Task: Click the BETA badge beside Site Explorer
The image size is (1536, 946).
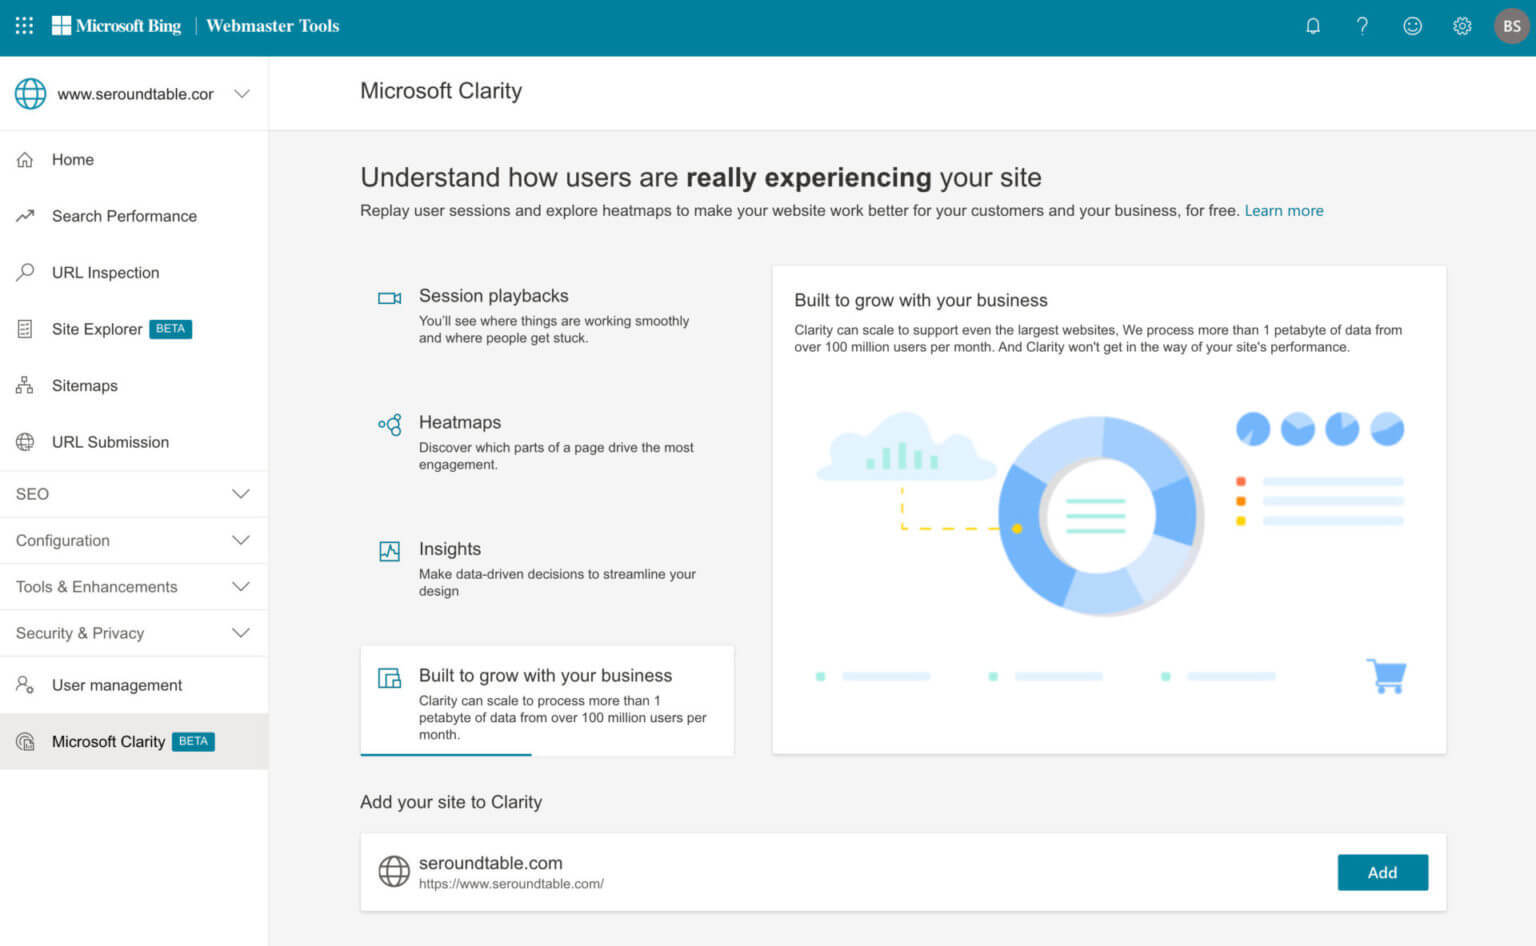Action: tap(170, 329)
